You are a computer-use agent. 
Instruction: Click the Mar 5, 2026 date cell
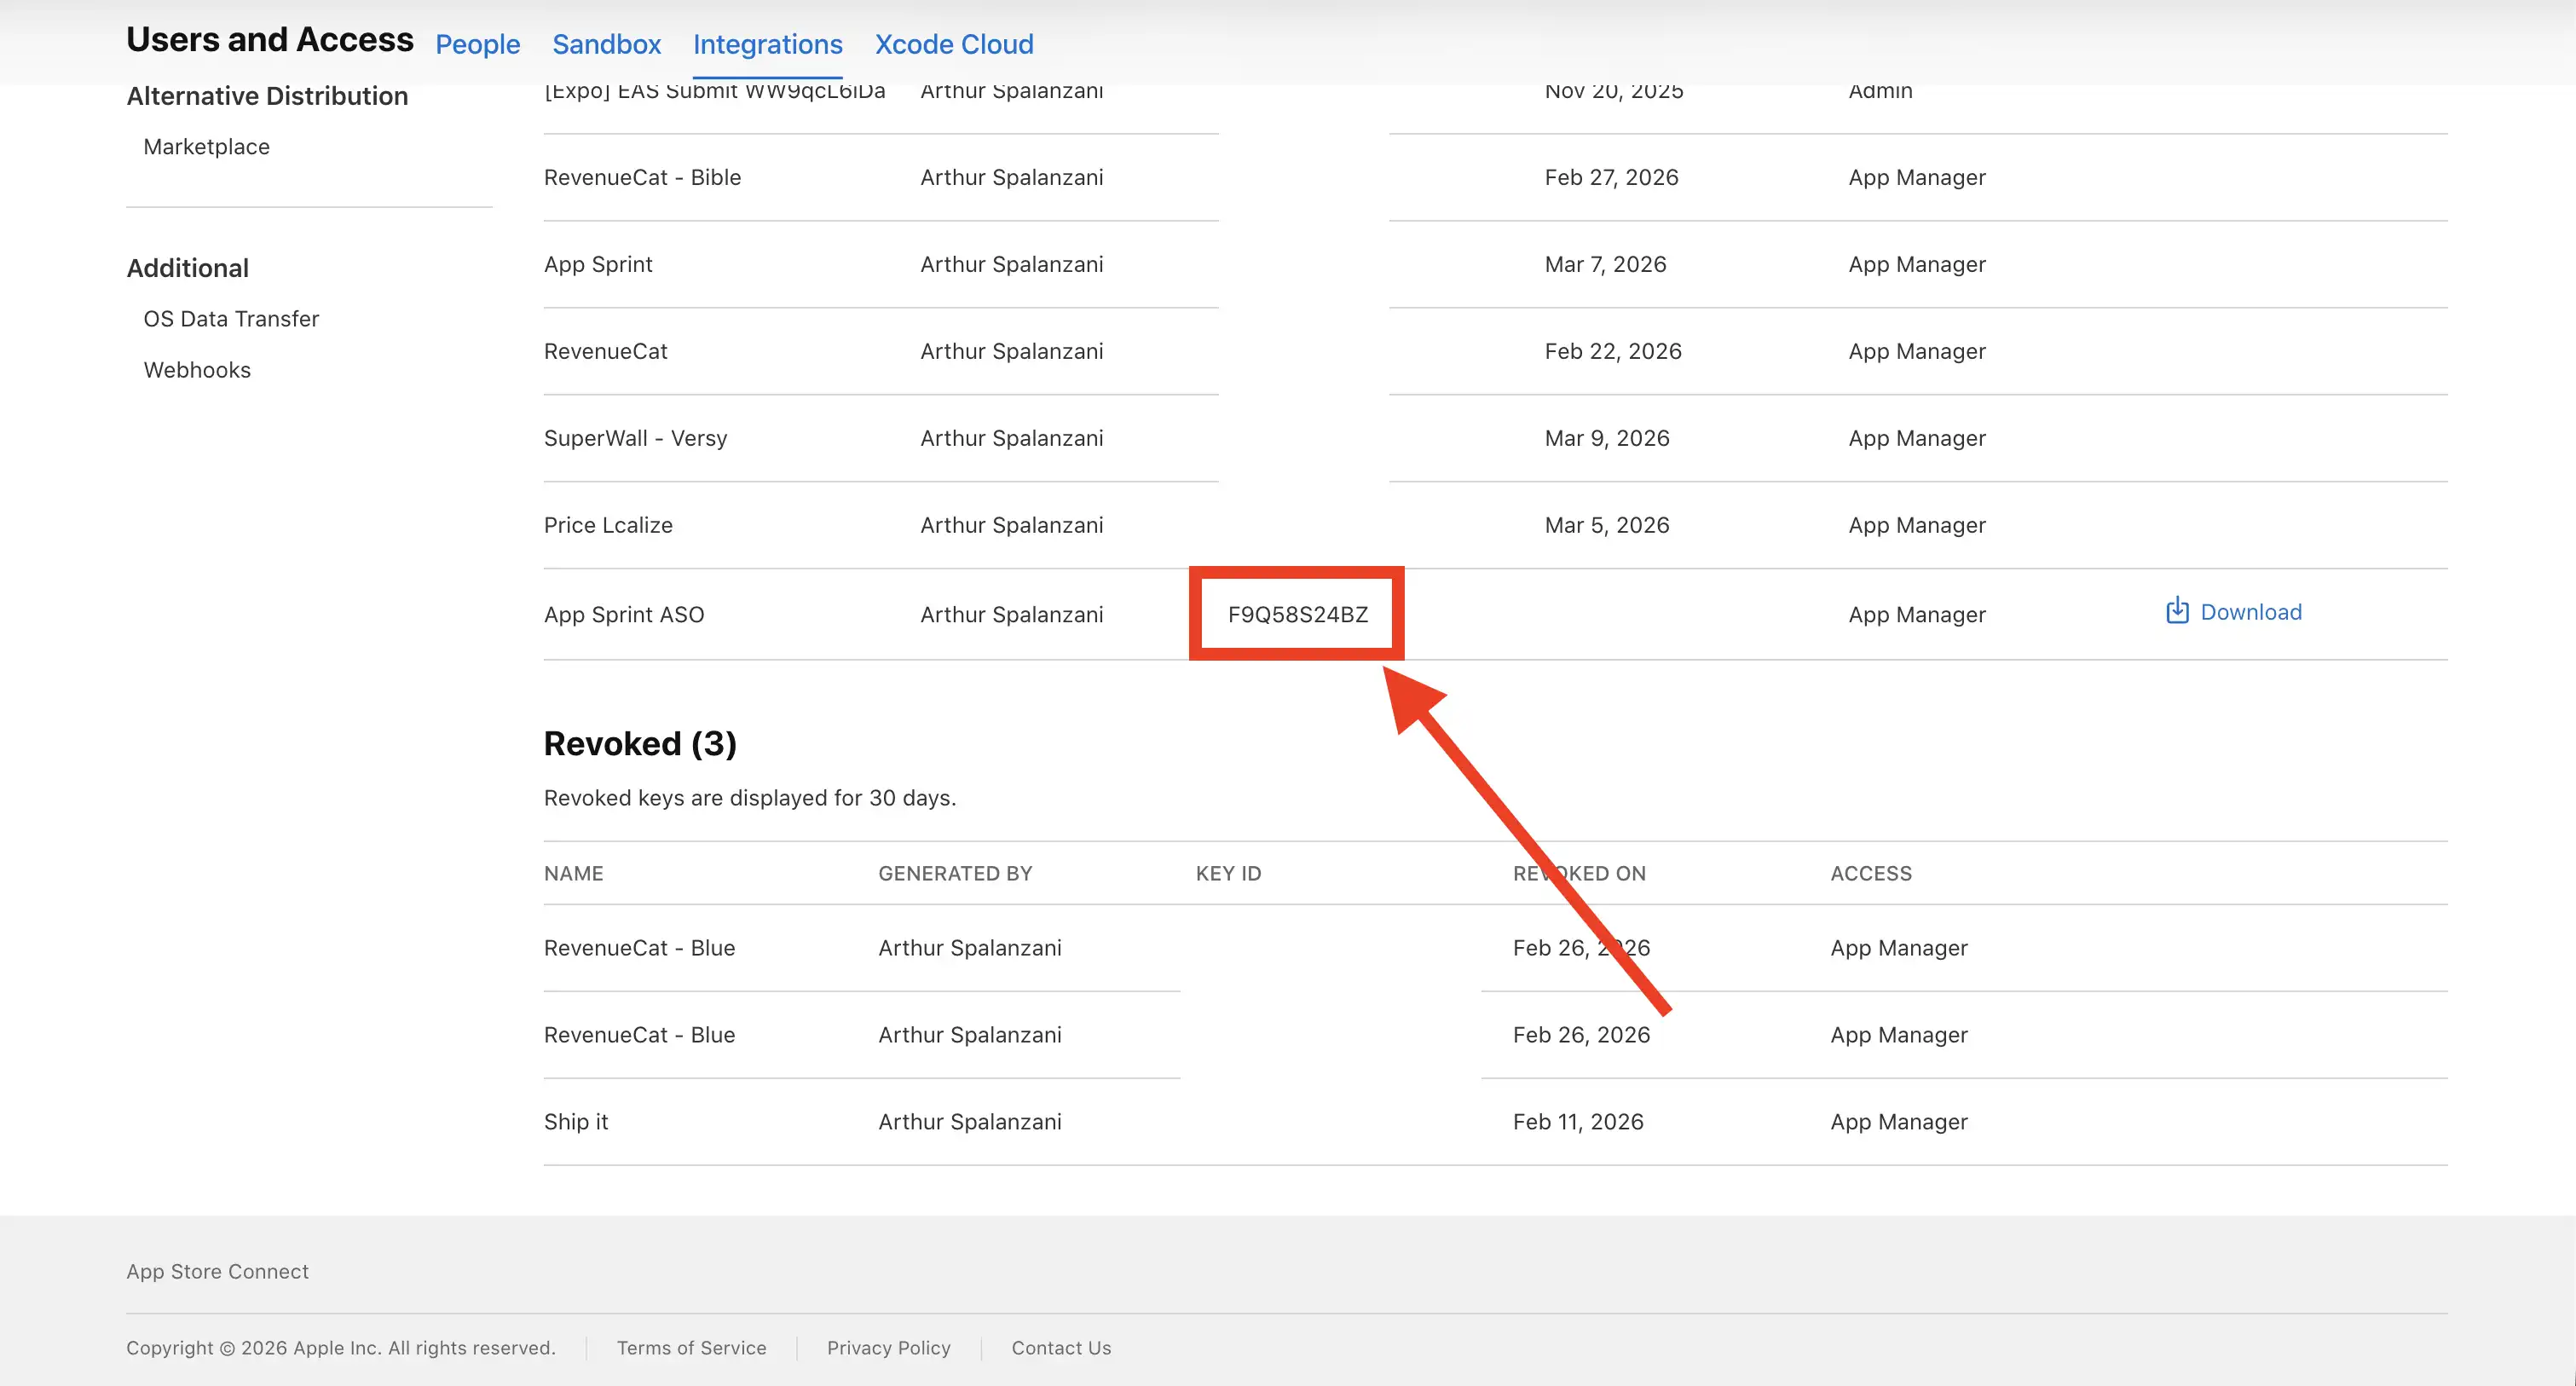tap(1607, 526)
